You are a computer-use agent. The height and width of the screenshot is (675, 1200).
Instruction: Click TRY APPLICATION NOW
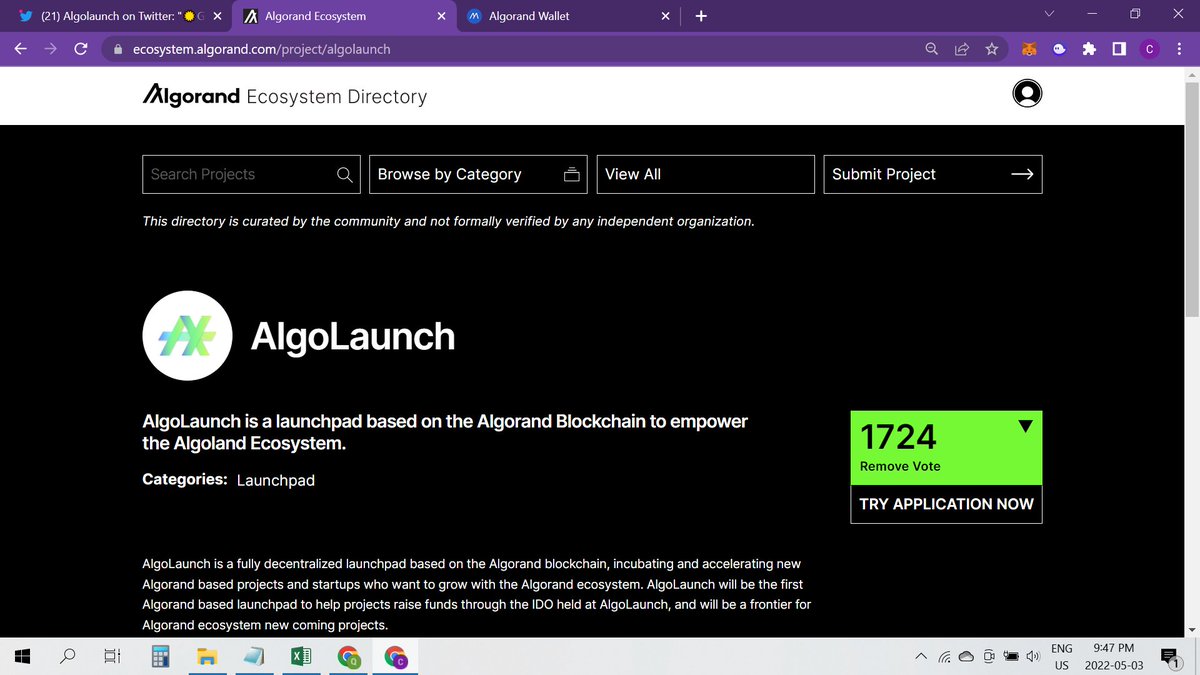[x=946, y=504]
